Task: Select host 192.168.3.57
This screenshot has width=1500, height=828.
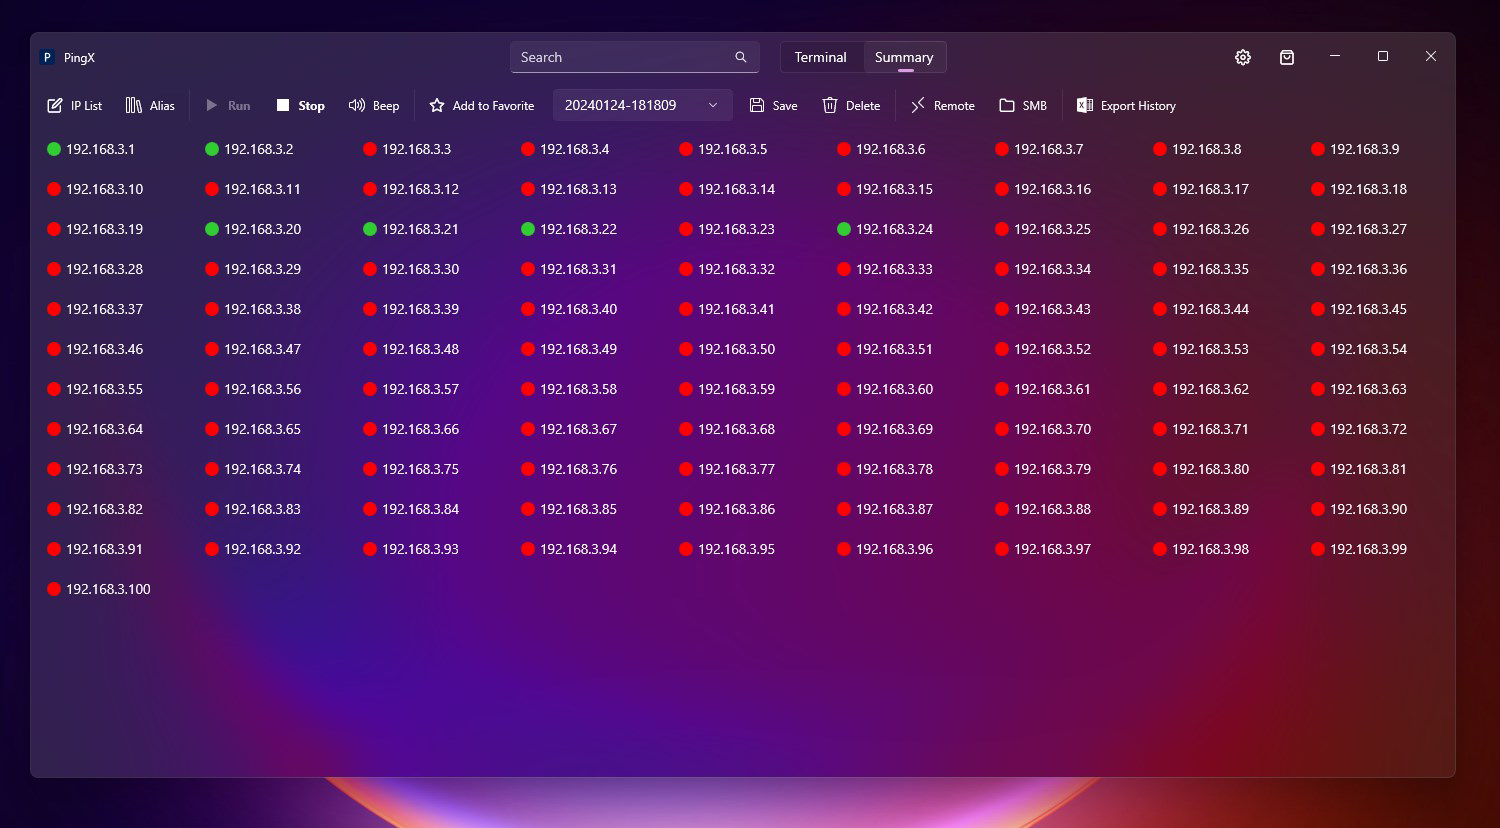Action: pos(411,389)
